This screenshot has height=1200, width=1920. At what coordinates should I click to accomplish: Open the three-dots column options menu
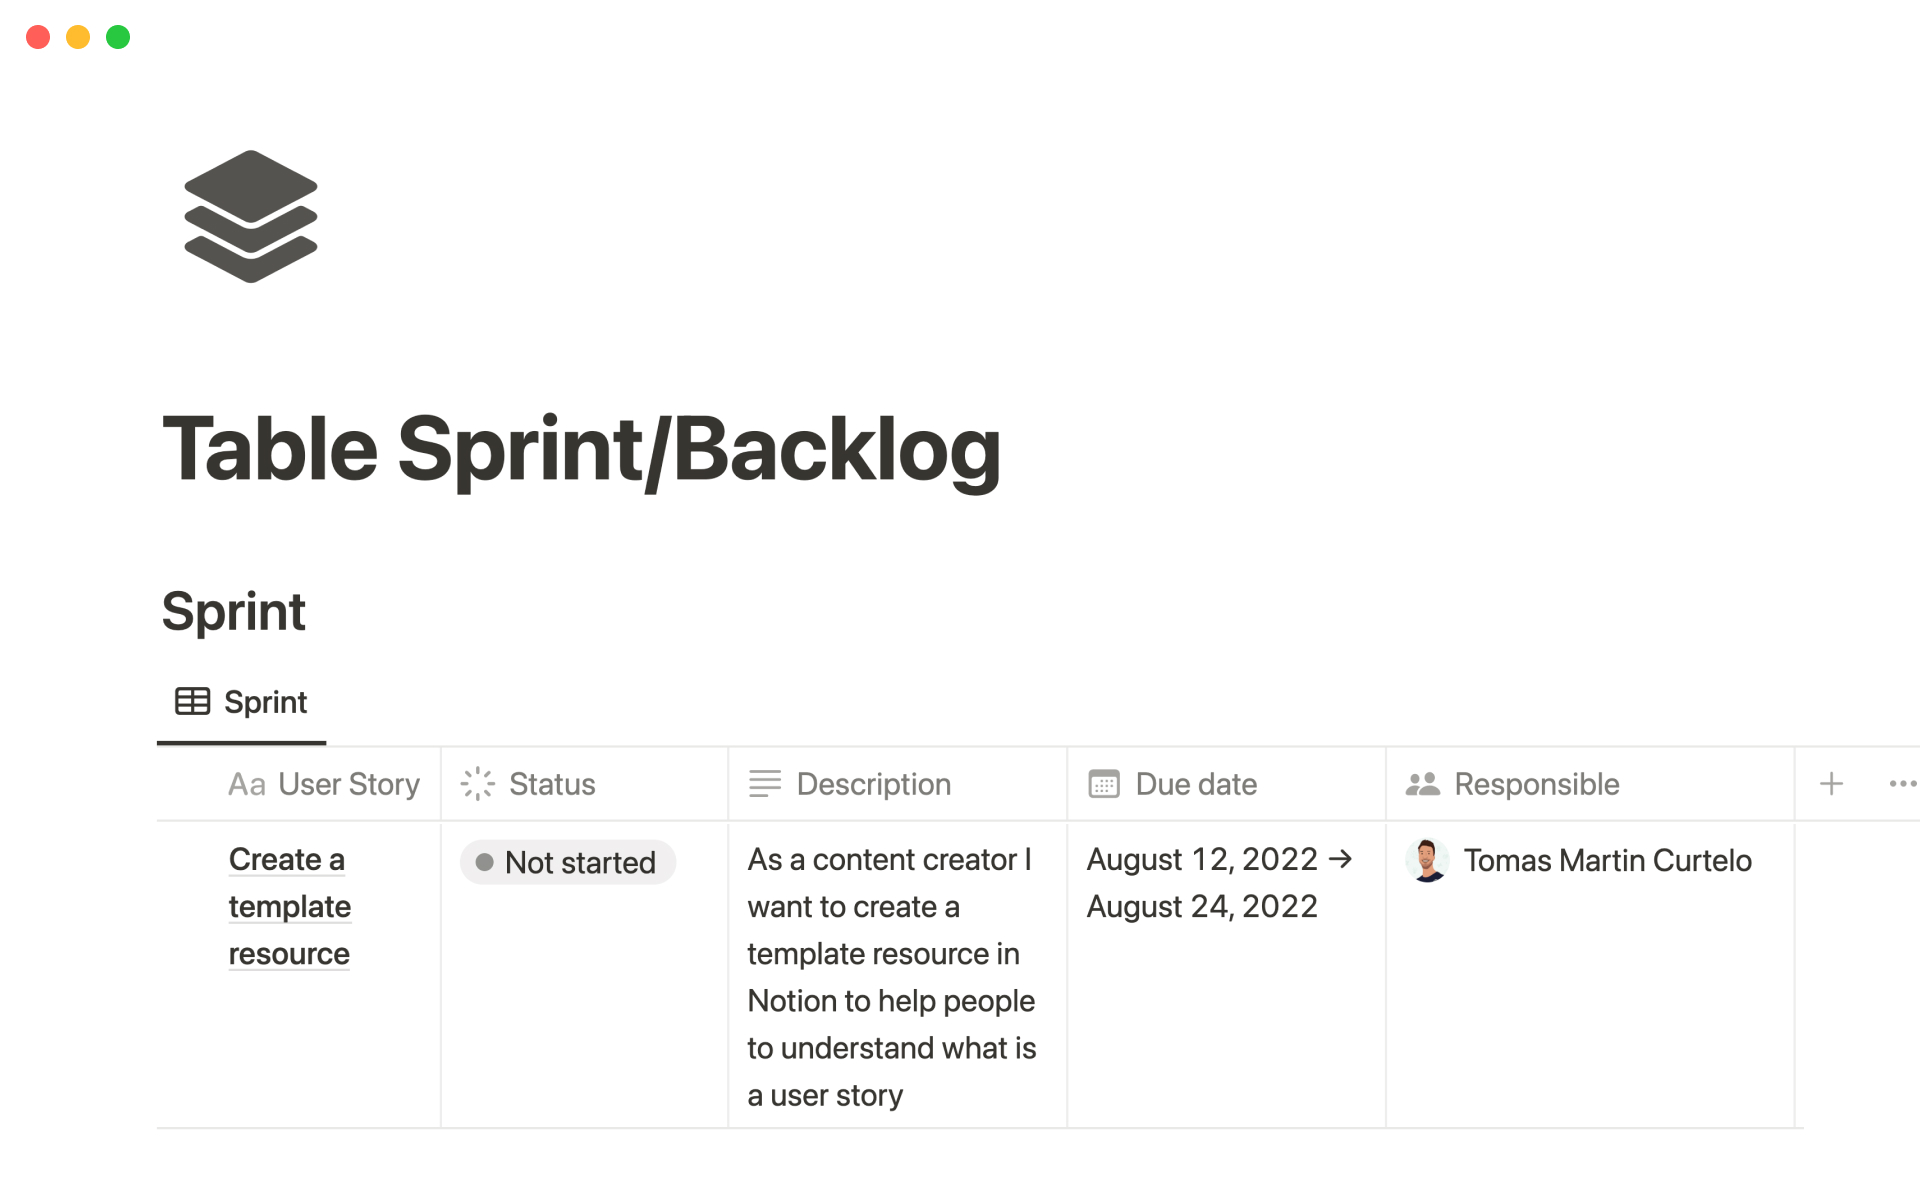[1901, 784]
